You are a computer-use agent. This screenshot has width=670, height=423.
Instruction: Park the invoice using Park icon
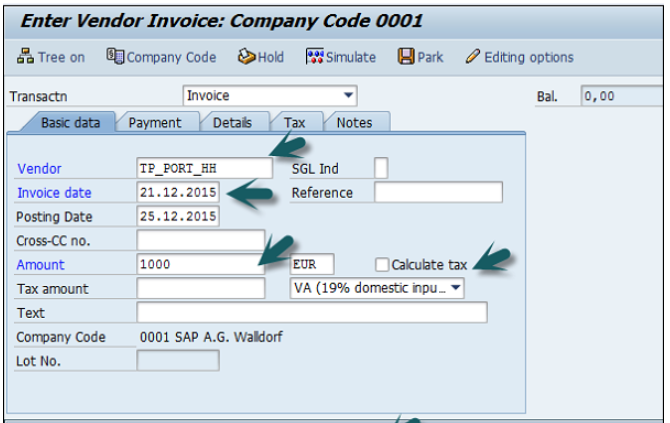pyautogui.click(x=406, y=57)
